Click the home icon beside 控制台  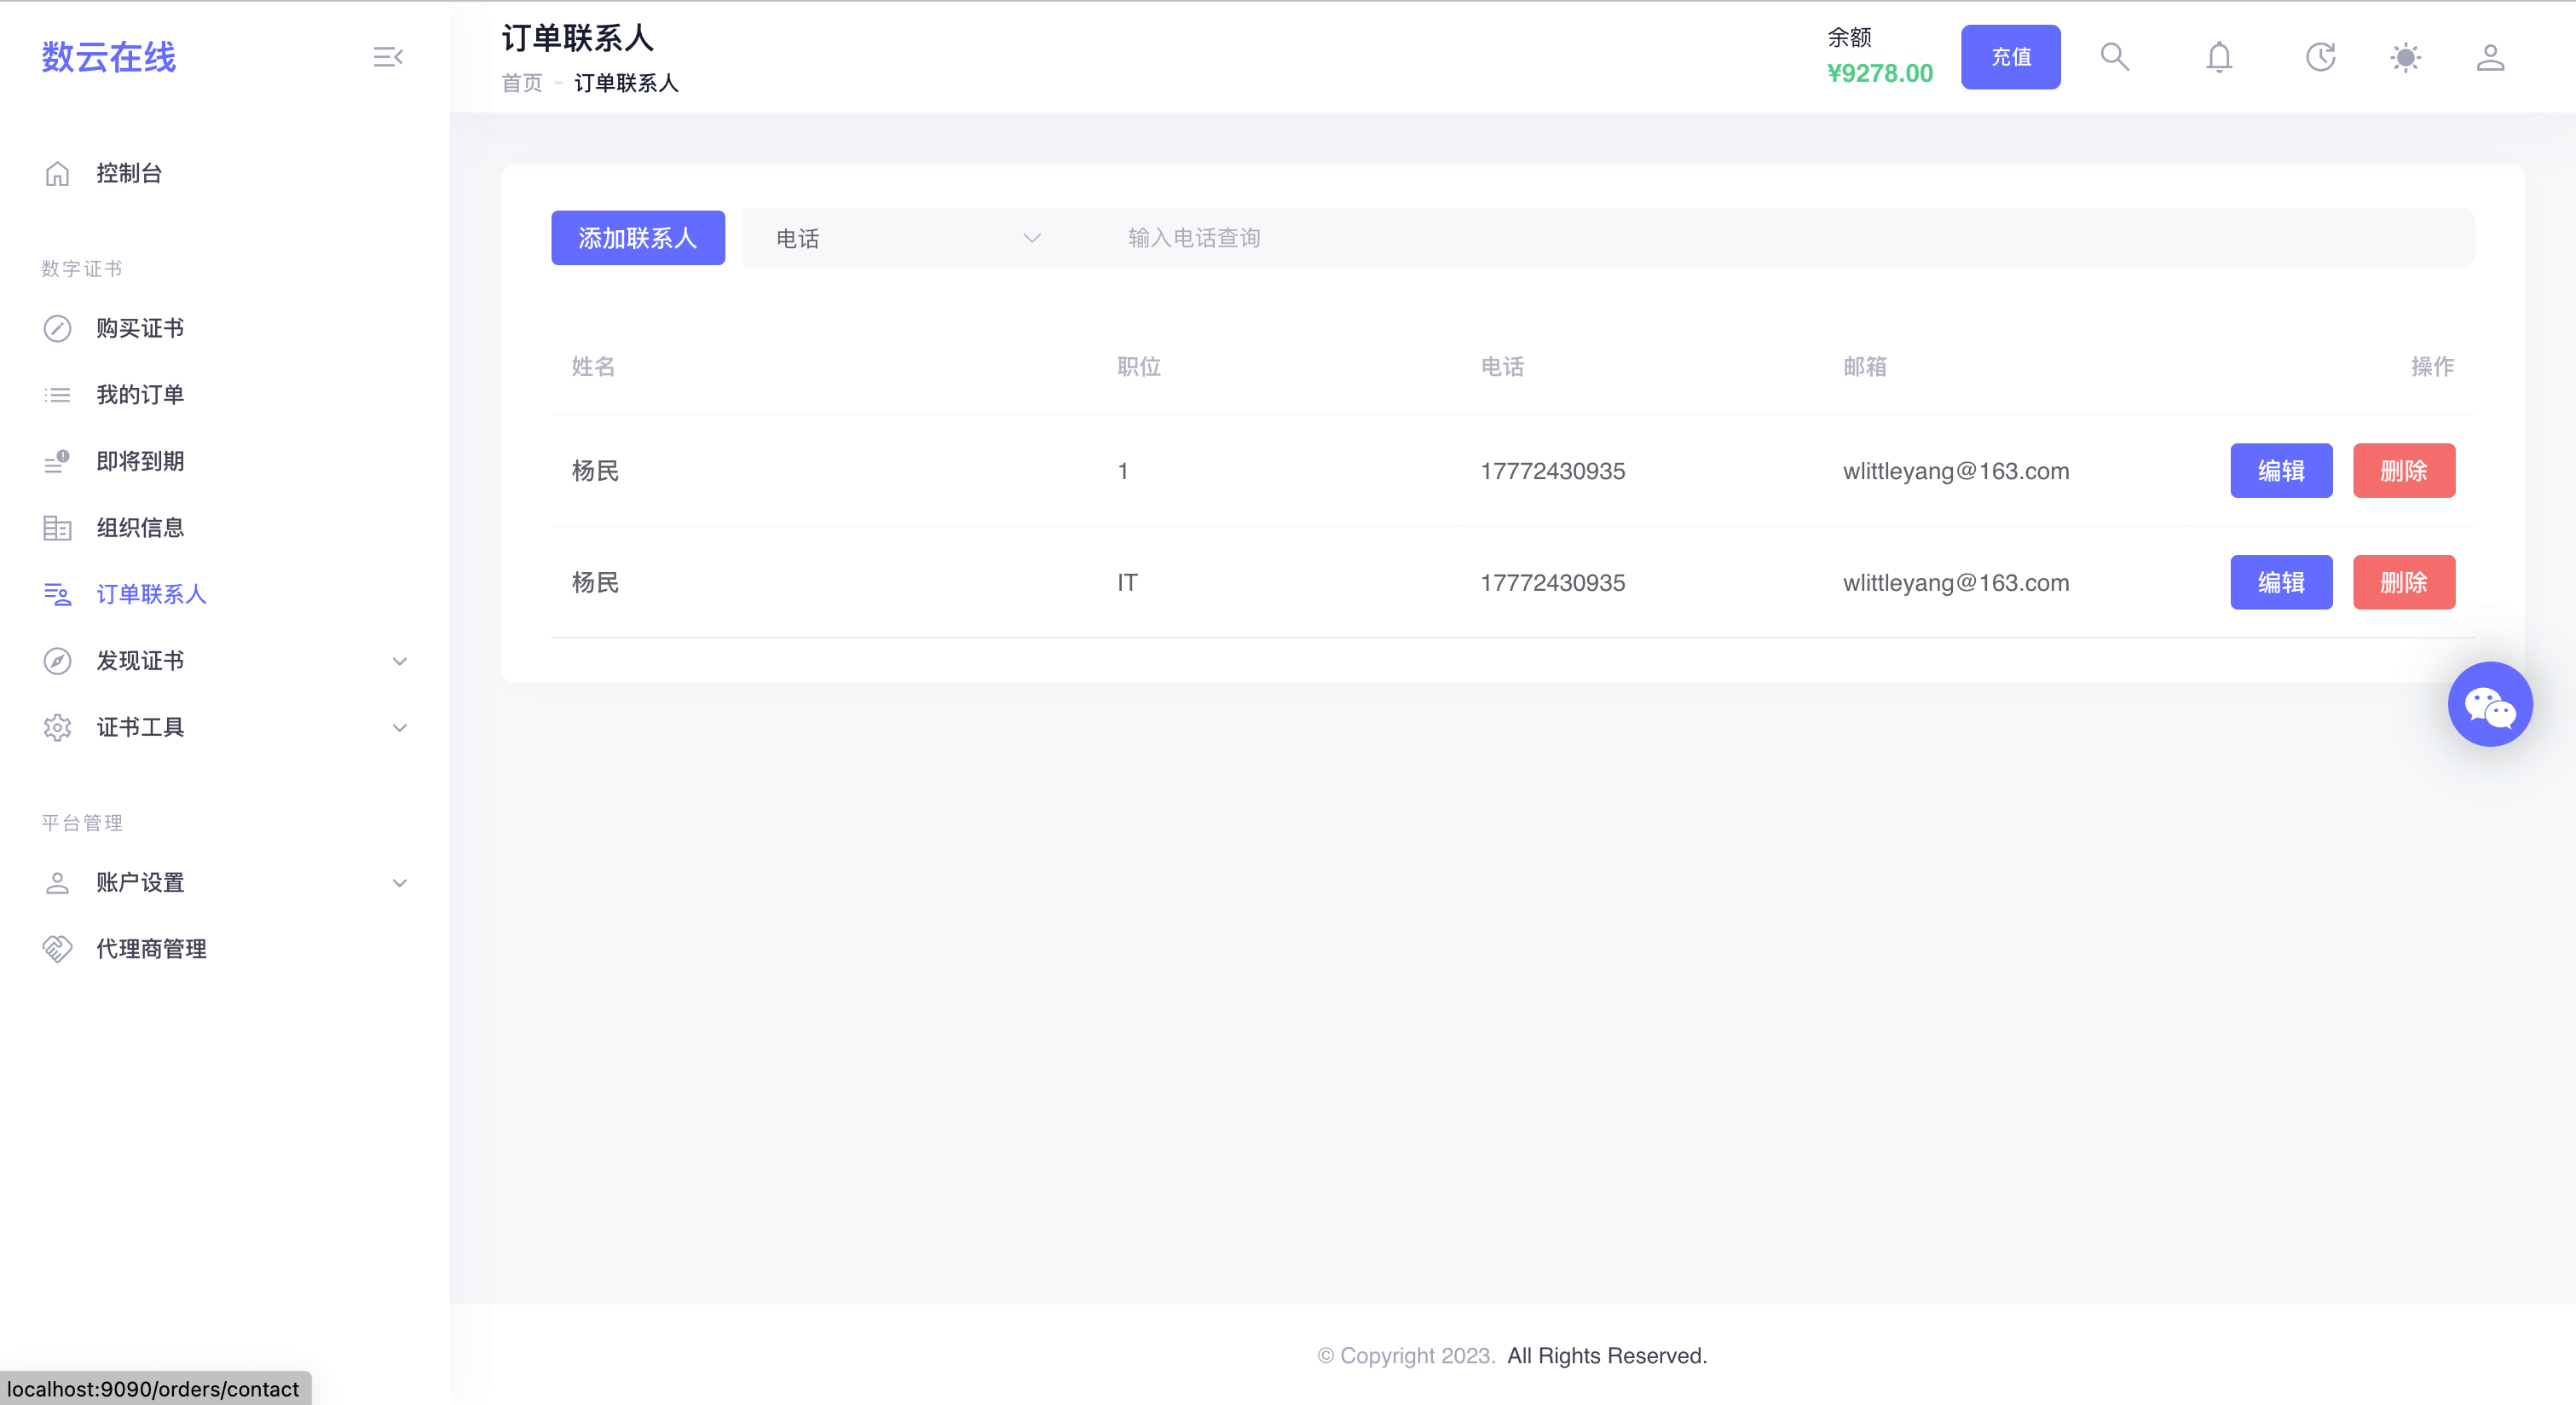click(57, 174)
